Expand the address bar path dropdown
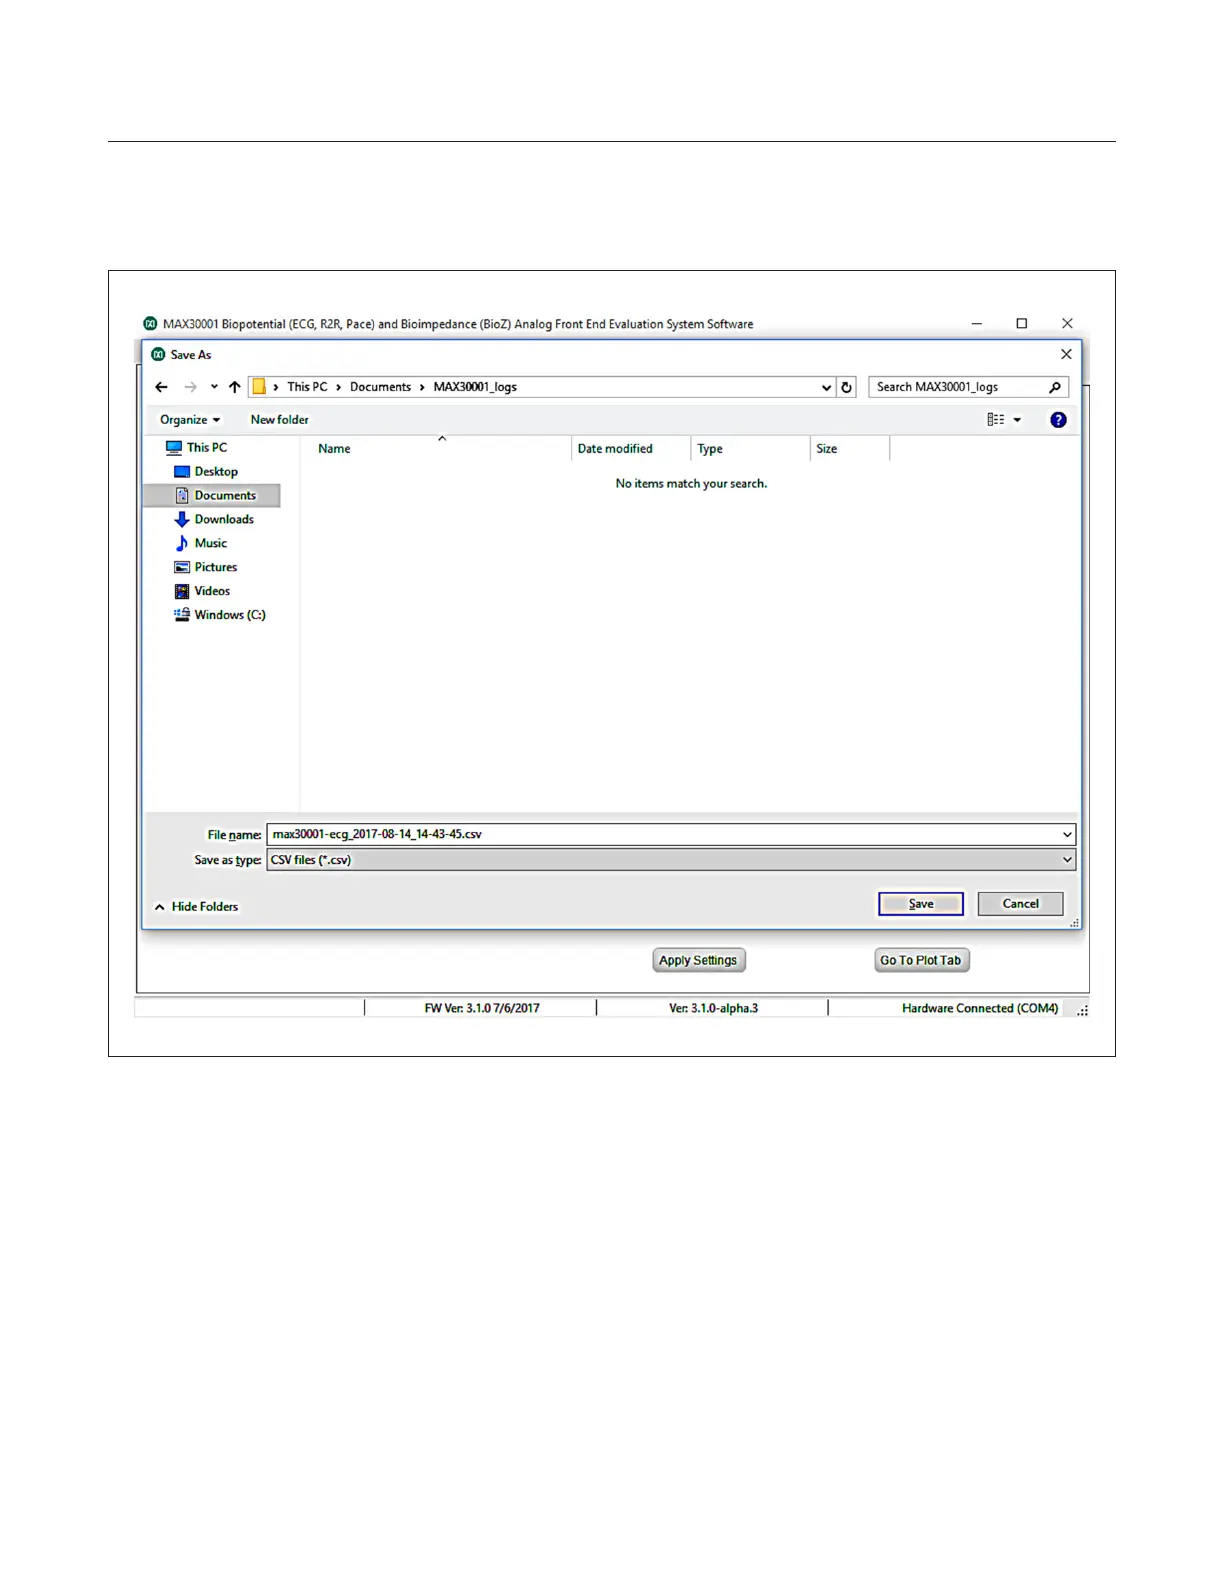The height and width of the screenshot is (1584, 1224). [x=826, y=388]
